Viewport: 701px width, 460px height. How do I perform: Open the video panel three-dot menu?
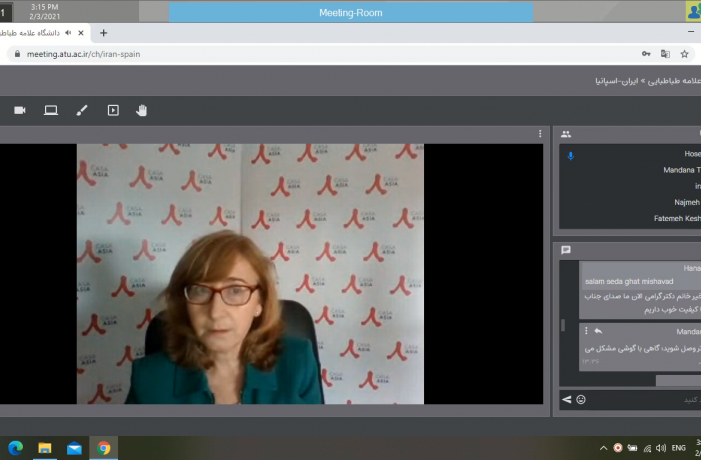tap(540, 133)
